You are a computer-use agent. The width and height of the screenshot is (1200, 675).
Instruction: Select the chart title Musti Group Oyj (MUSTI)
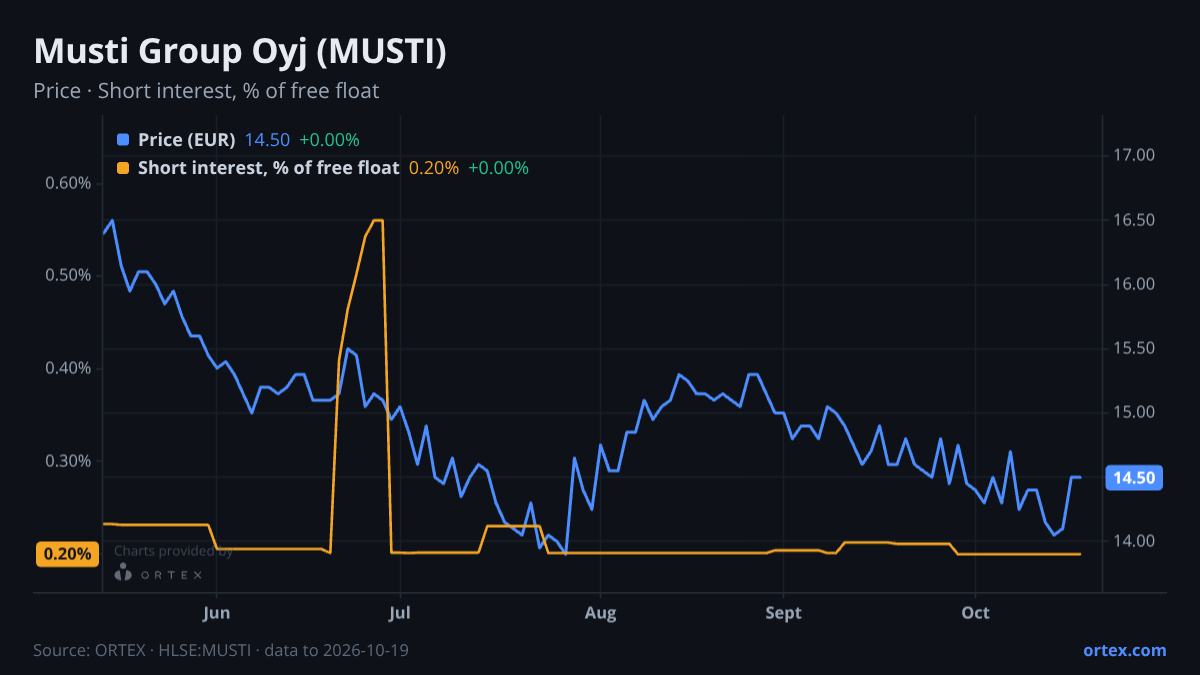point(240,52)
